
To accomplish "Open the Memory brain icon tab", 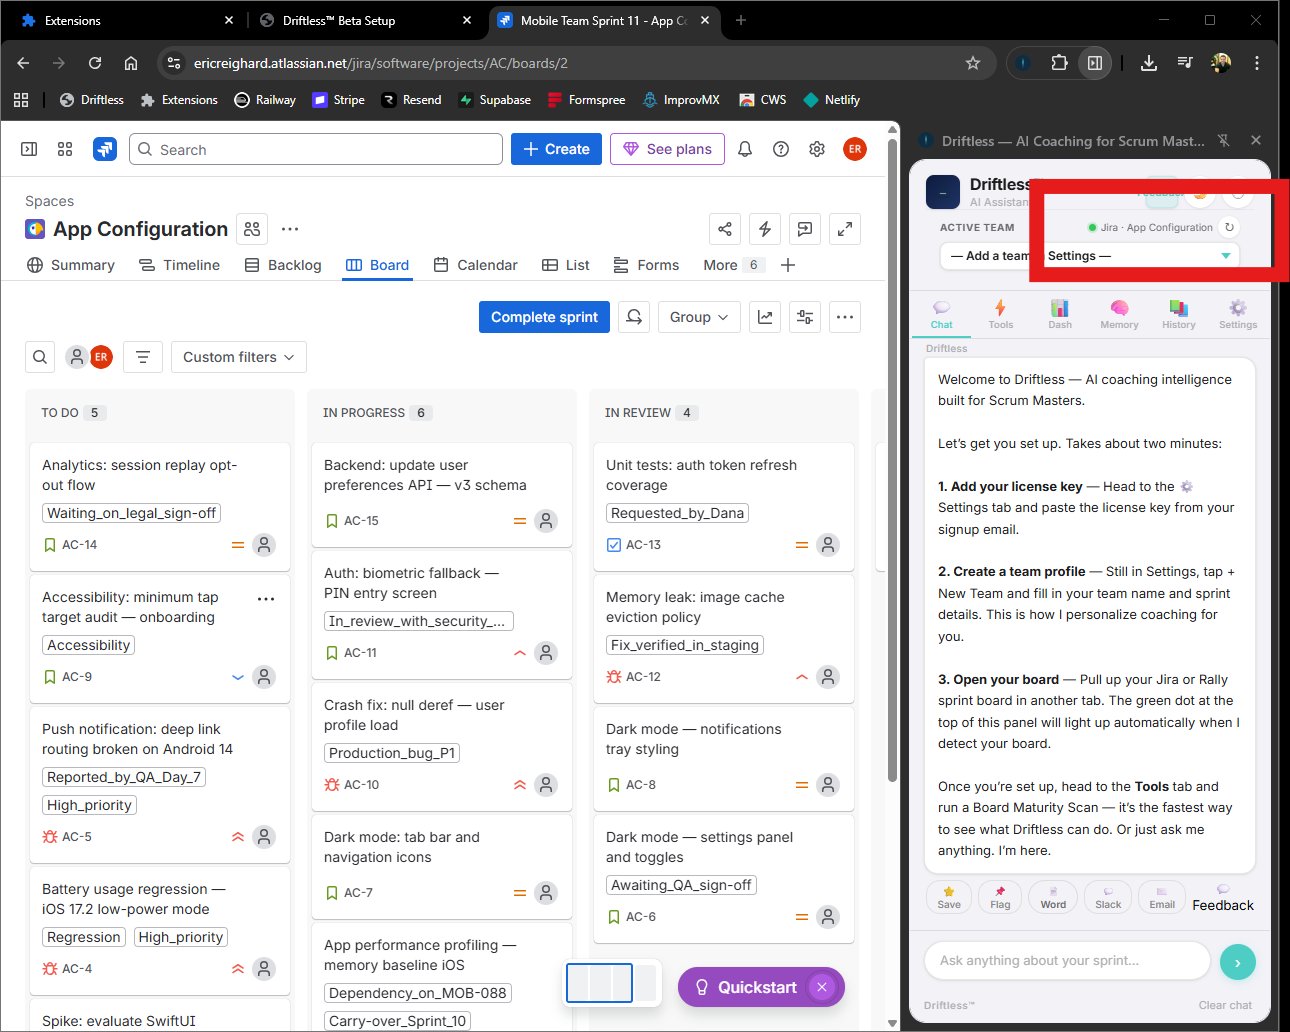I will [x=1119, y=313].
